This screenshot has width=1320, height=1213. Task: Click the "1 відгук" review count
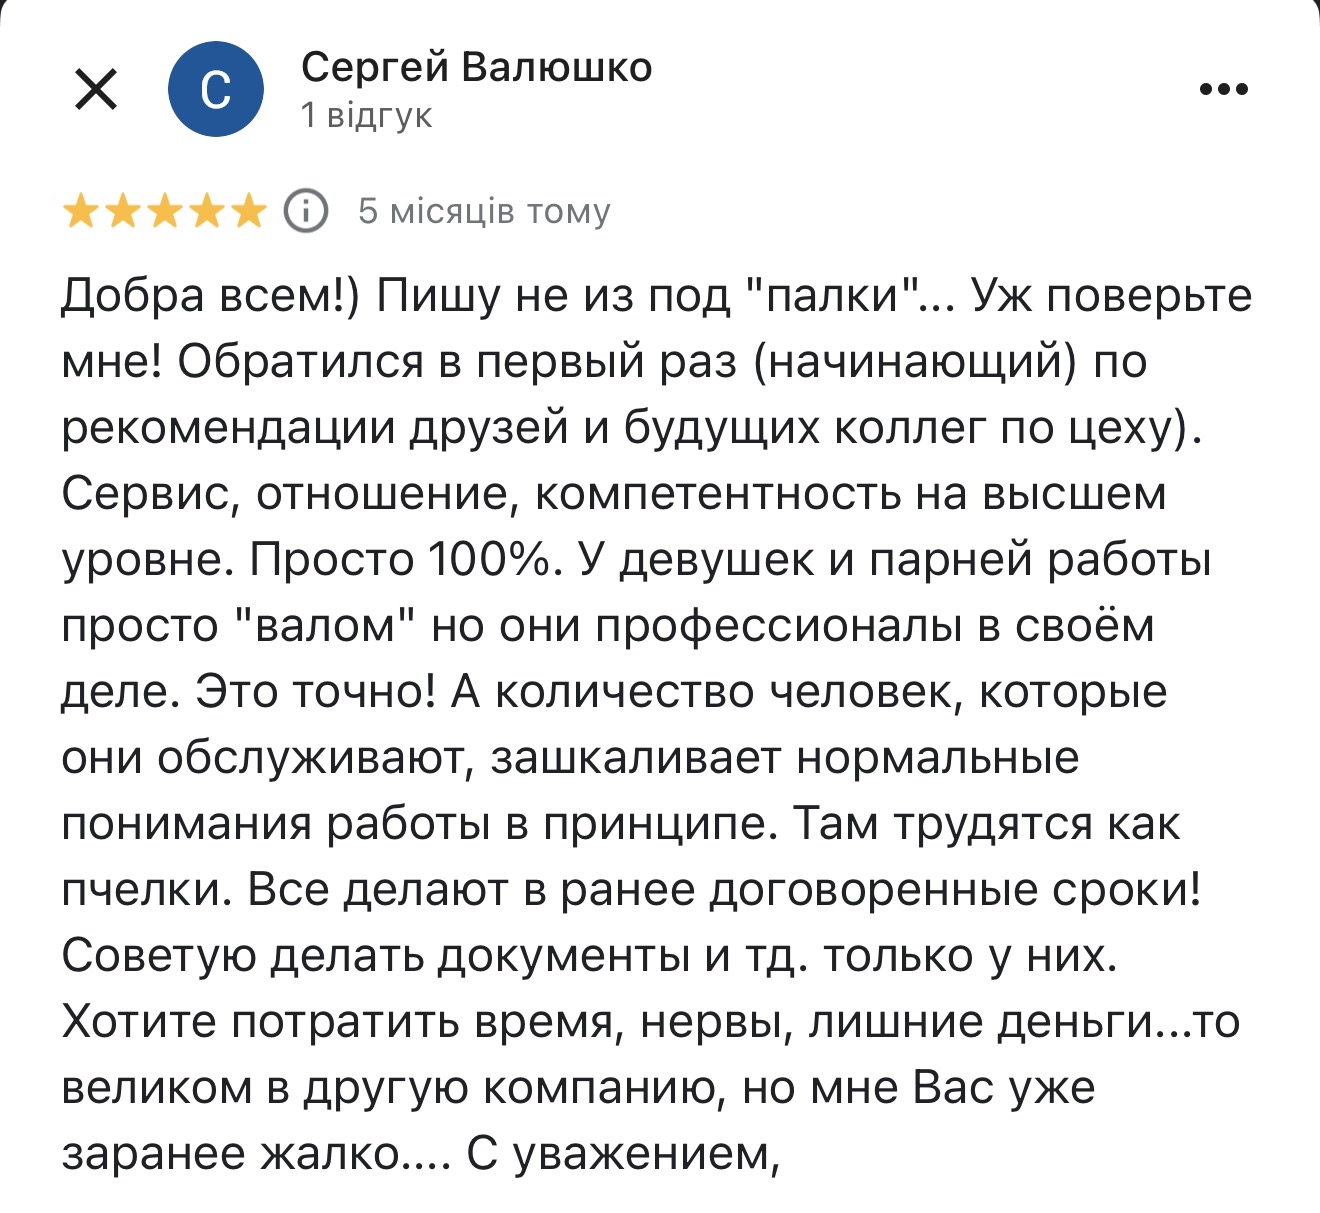[366, 116]
